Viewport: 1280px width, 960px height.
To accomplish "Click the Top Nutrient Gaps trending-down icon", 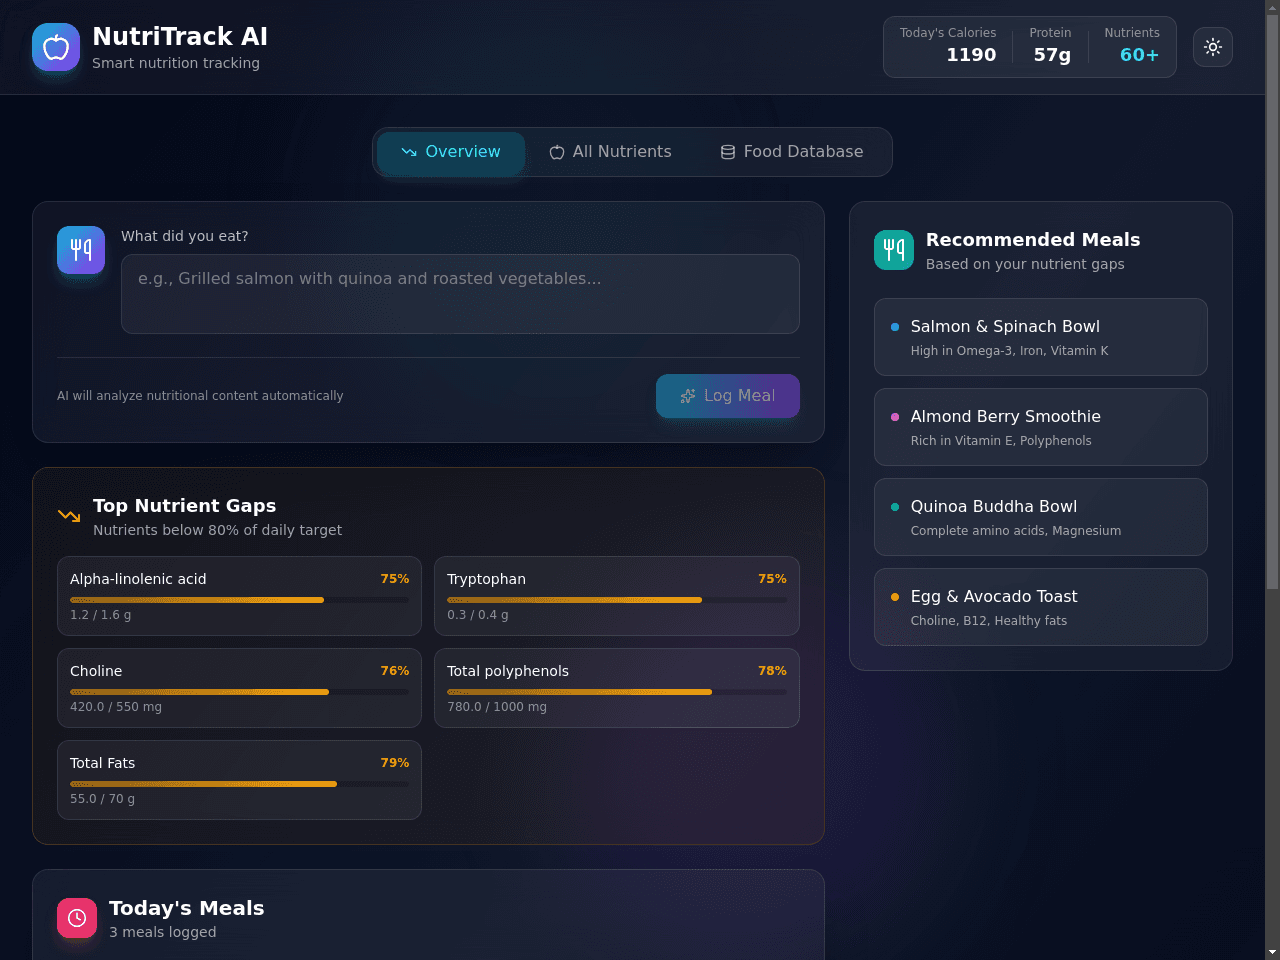I will tap(69, 516).
